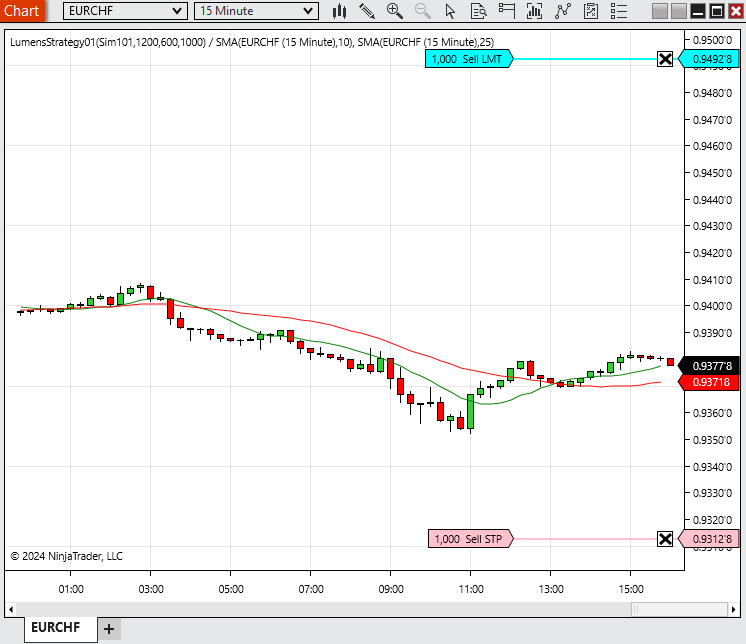
Task: Activate the zoom in magnifier tool
Action: click(395, 11)
